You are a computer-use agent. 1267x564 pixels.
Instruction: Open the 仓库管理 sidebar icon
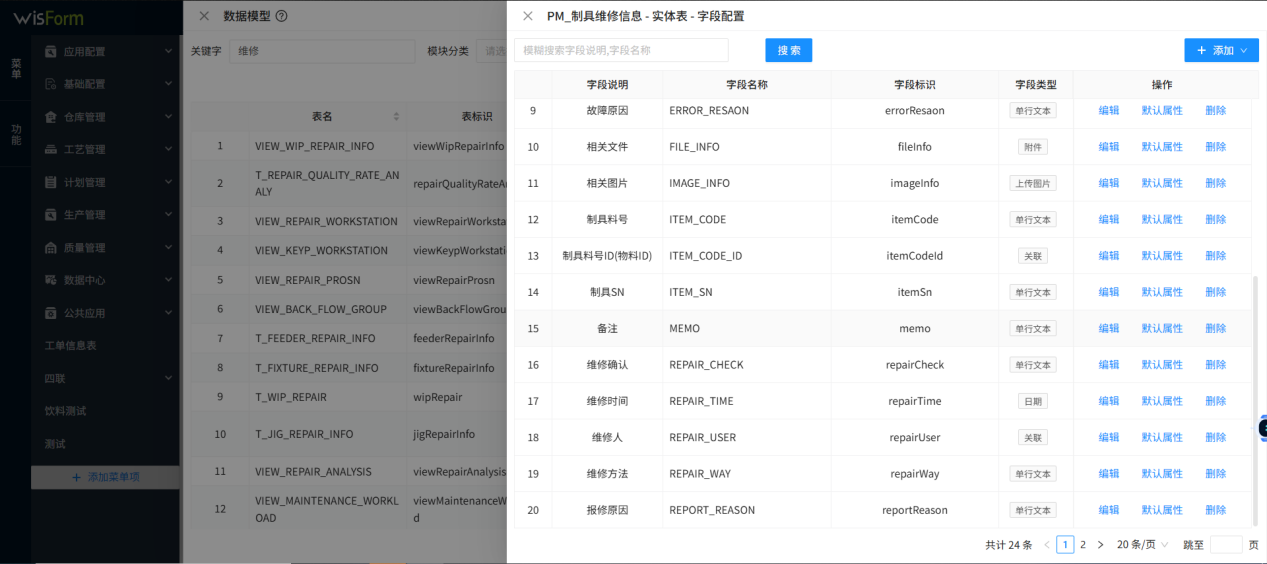pyautogui.click(x=51, y=117)
